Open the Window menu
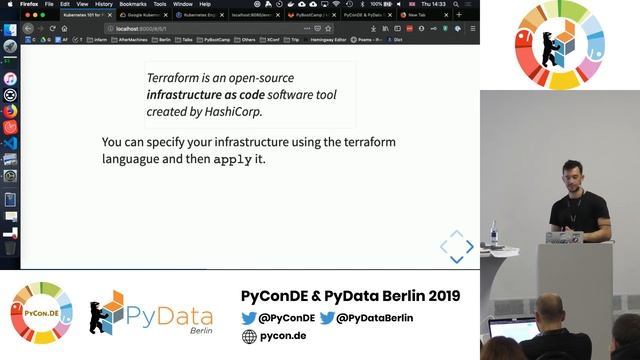Viewport: 640px width, 360px height. [182, 4]
